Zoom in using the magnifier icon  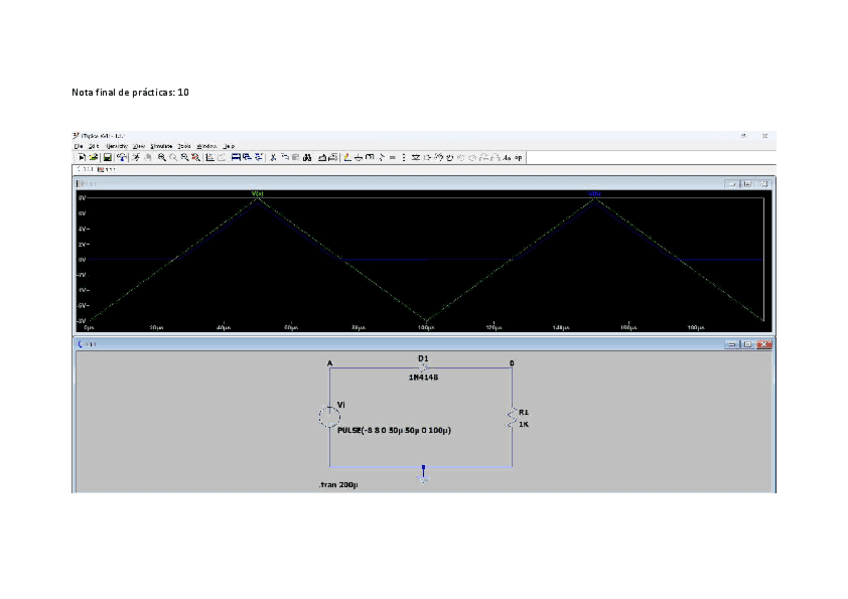[161, 156]
